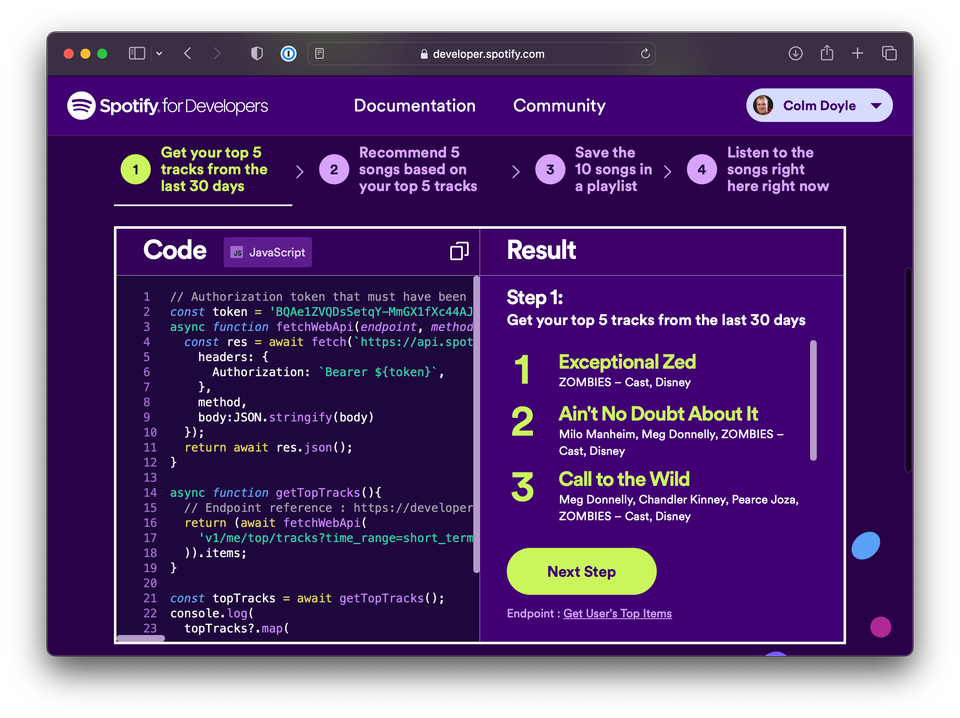This screenshot has height=718, width=960.
Task: Click the return await res.json() line
Action: tap(268, 447)
